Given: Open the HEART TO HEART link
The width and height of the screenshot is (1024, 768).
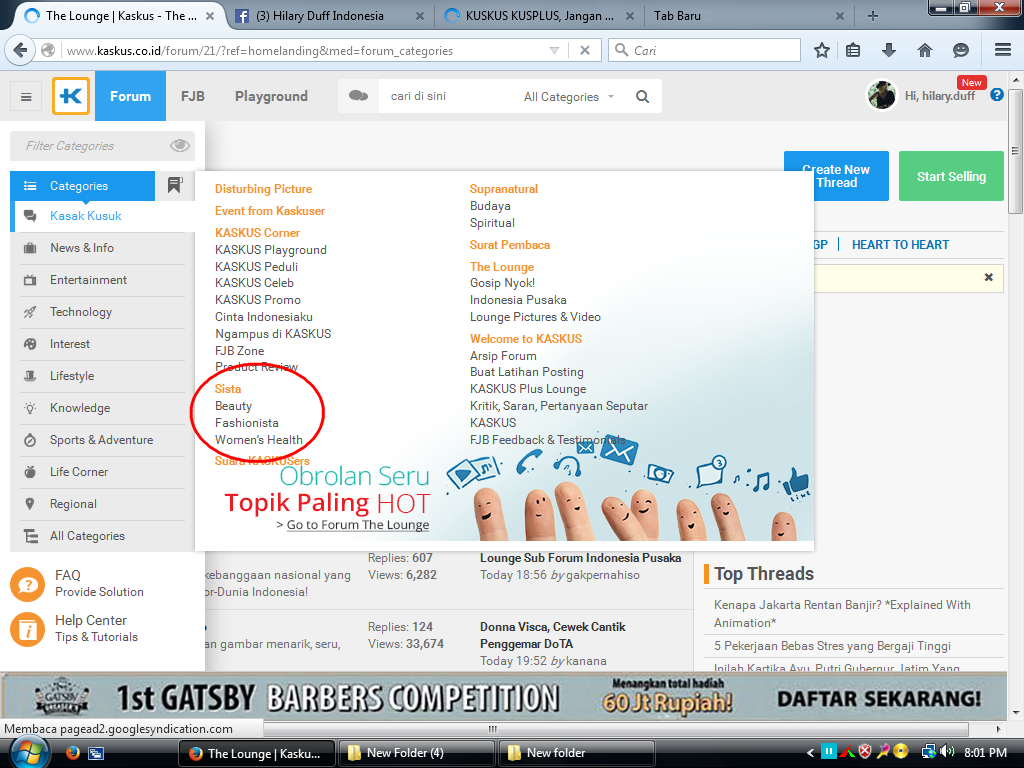Looking at the screenshot, I should point(900,244).
